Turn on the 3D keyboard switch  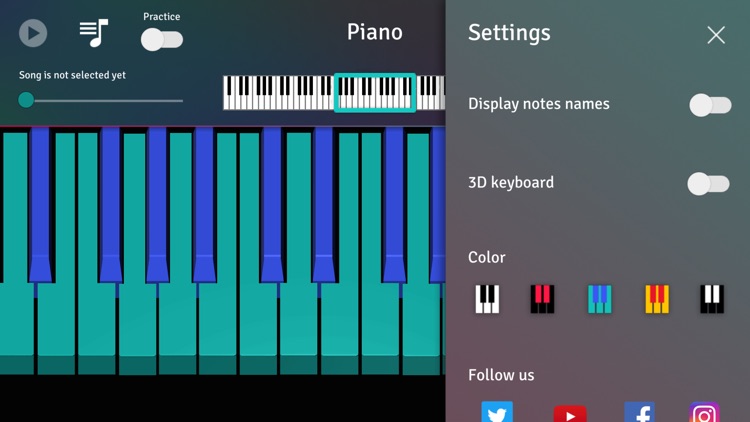(708, 184)
